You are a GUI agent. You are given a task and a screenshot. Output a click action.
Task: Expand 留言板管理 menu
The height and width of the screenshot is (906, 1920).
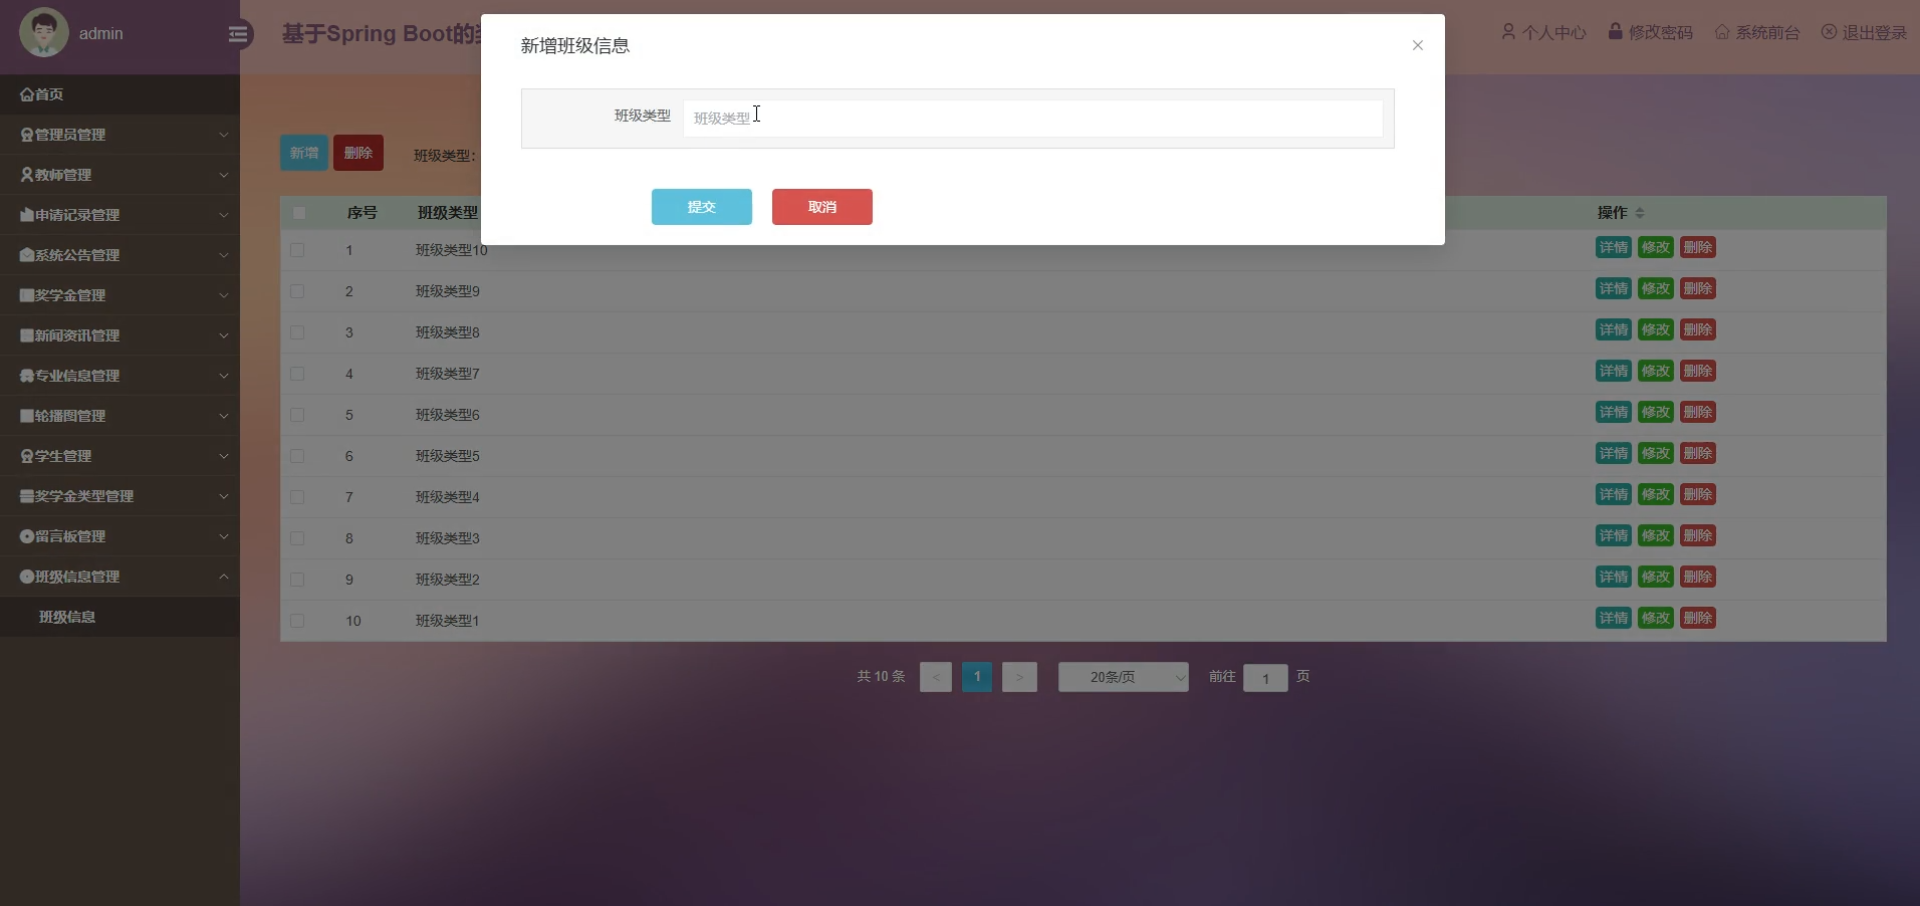pos(120,536)
